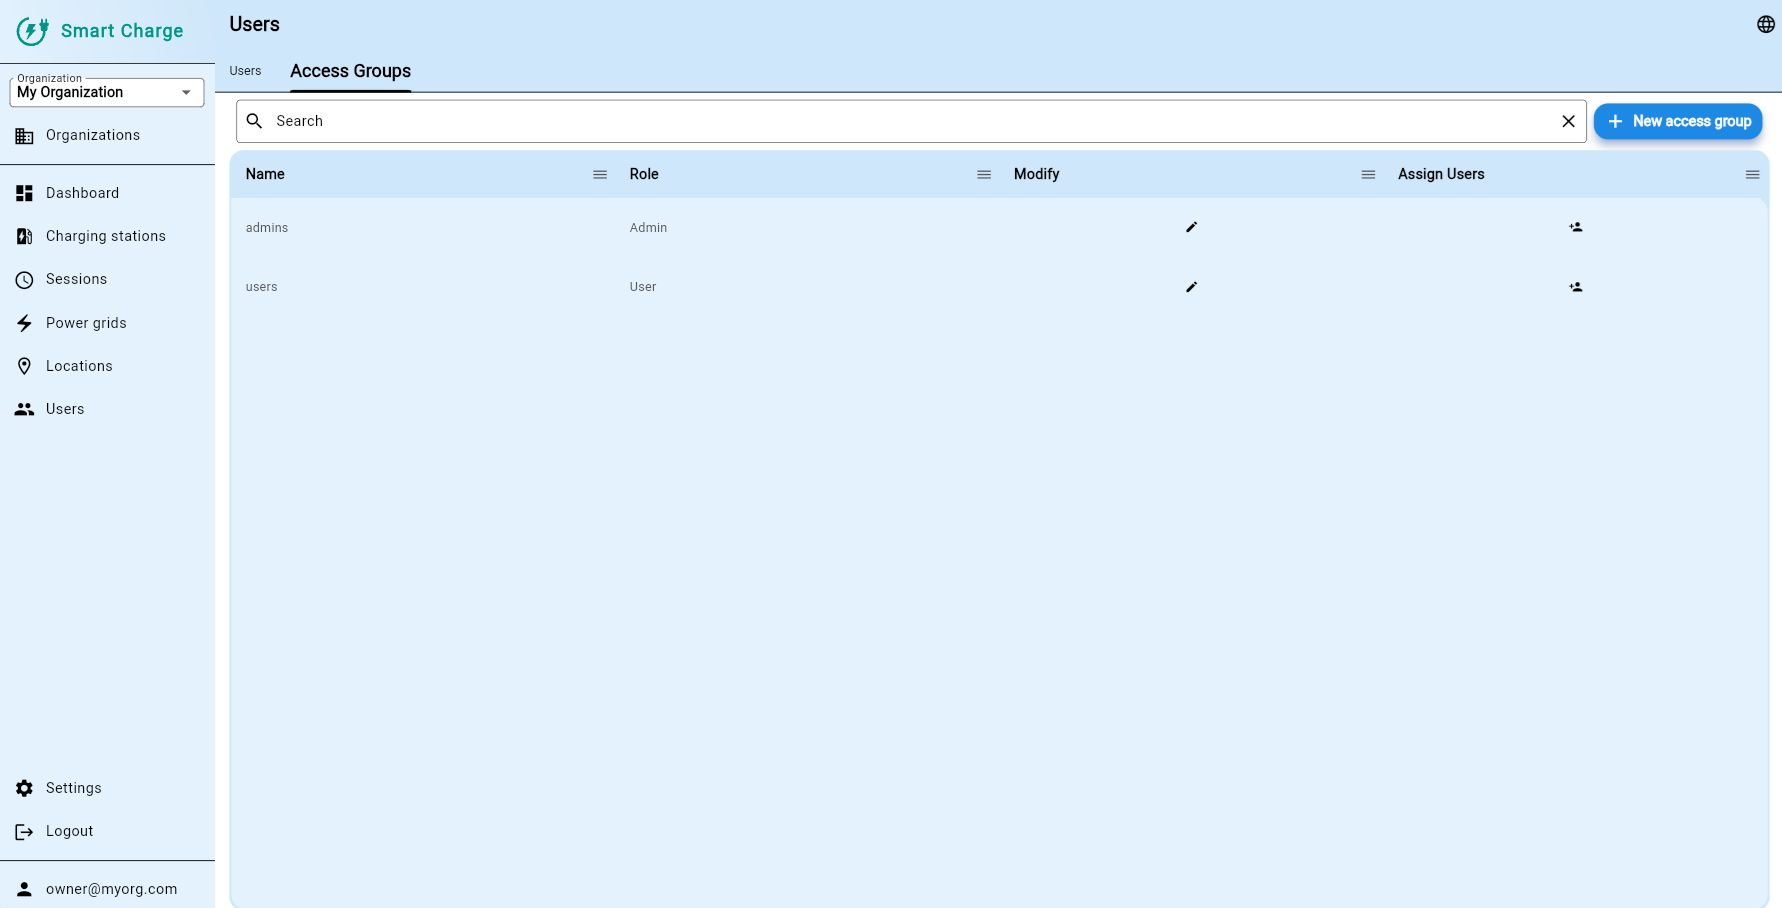The height and width of the screenshot is (908, 1782).
Task: Clear the search with the X icon
Action: point(1568,121)
